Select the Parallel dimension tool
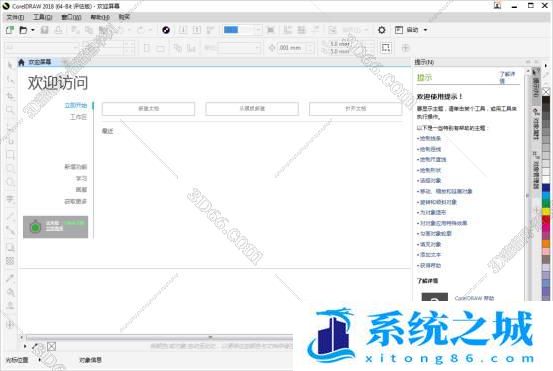Image resolution: width=553 pixels, height=371 pixels. tap(10, 216)
